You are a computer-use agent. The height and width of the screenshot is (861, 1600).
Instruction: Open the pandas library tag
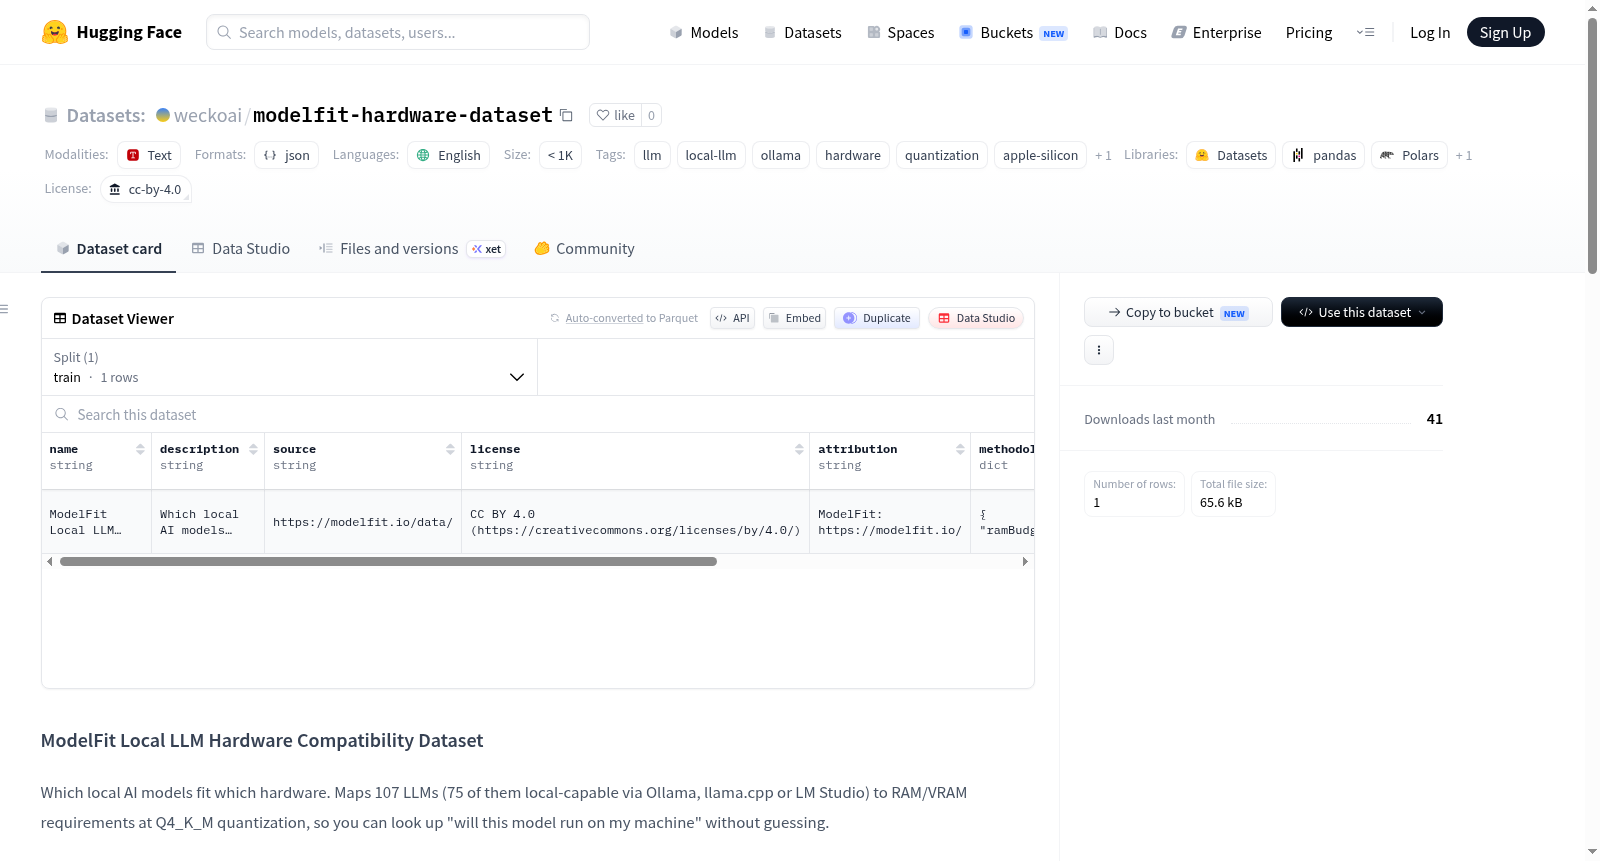coord(1324,155)
